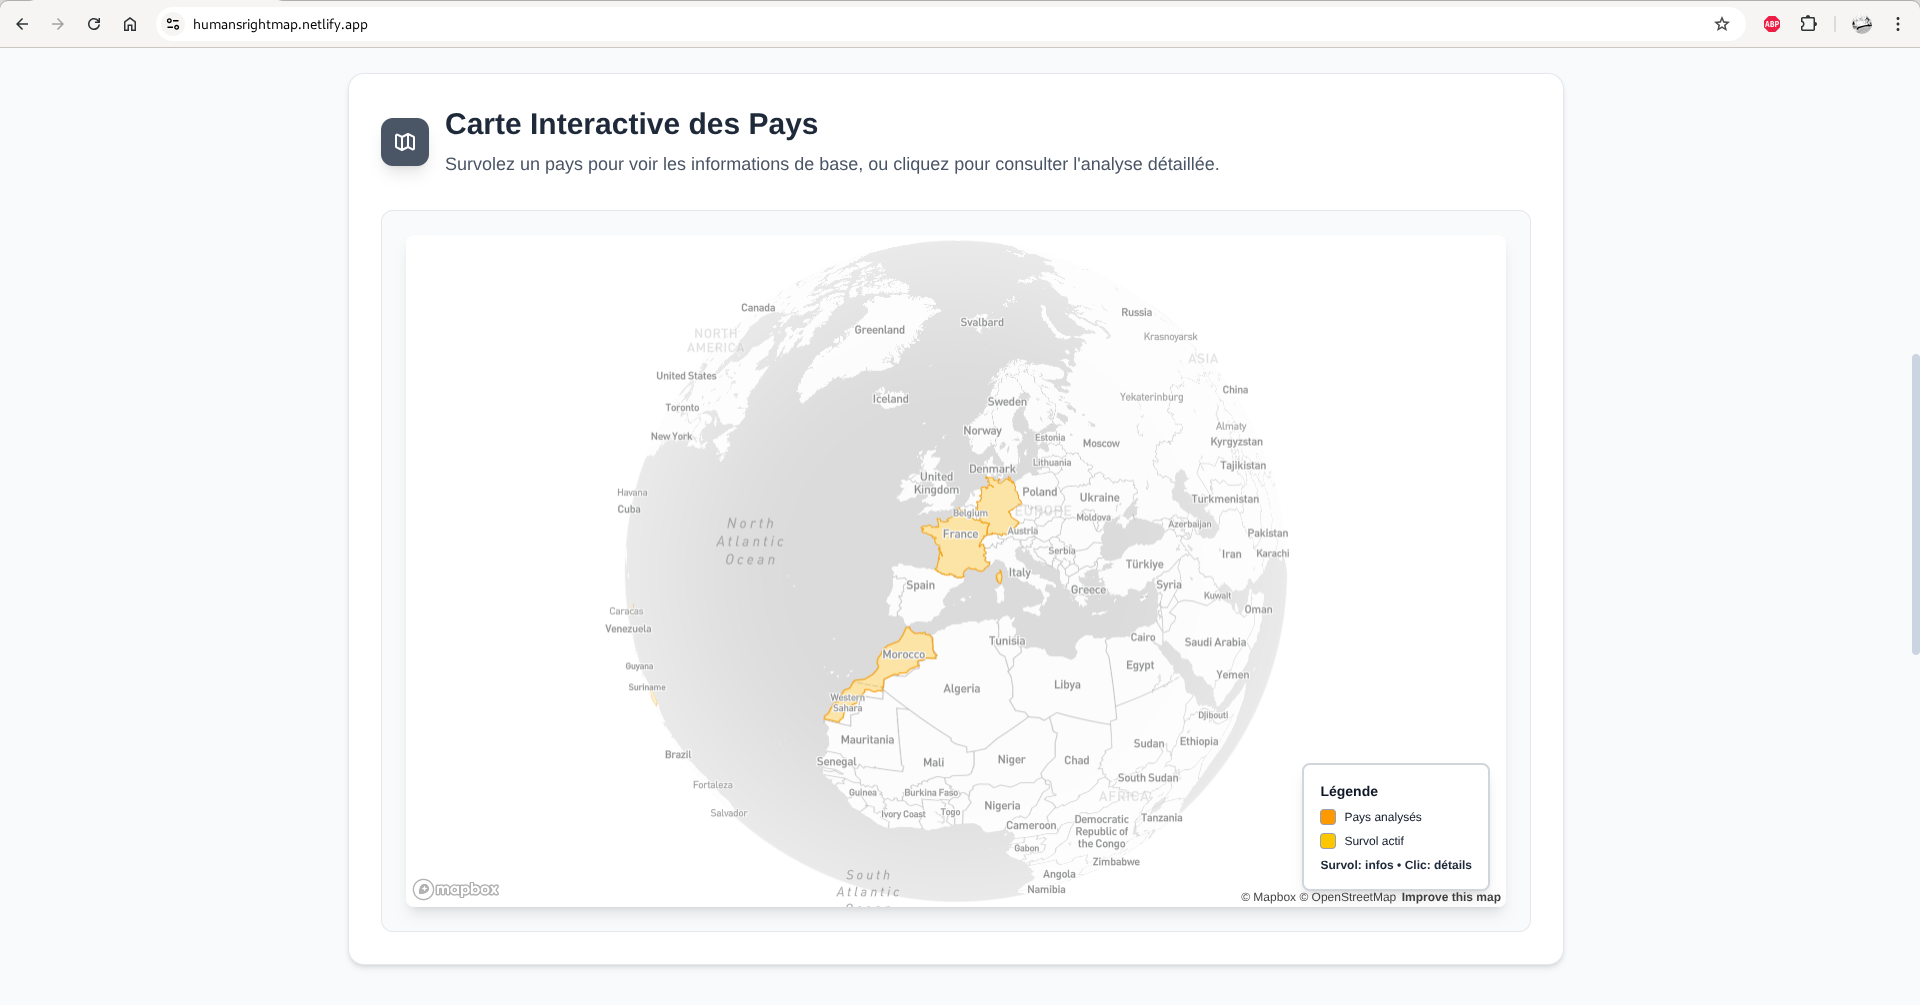
Task: Click the Survol actif color swatch
Action: tap(1328, 841)
